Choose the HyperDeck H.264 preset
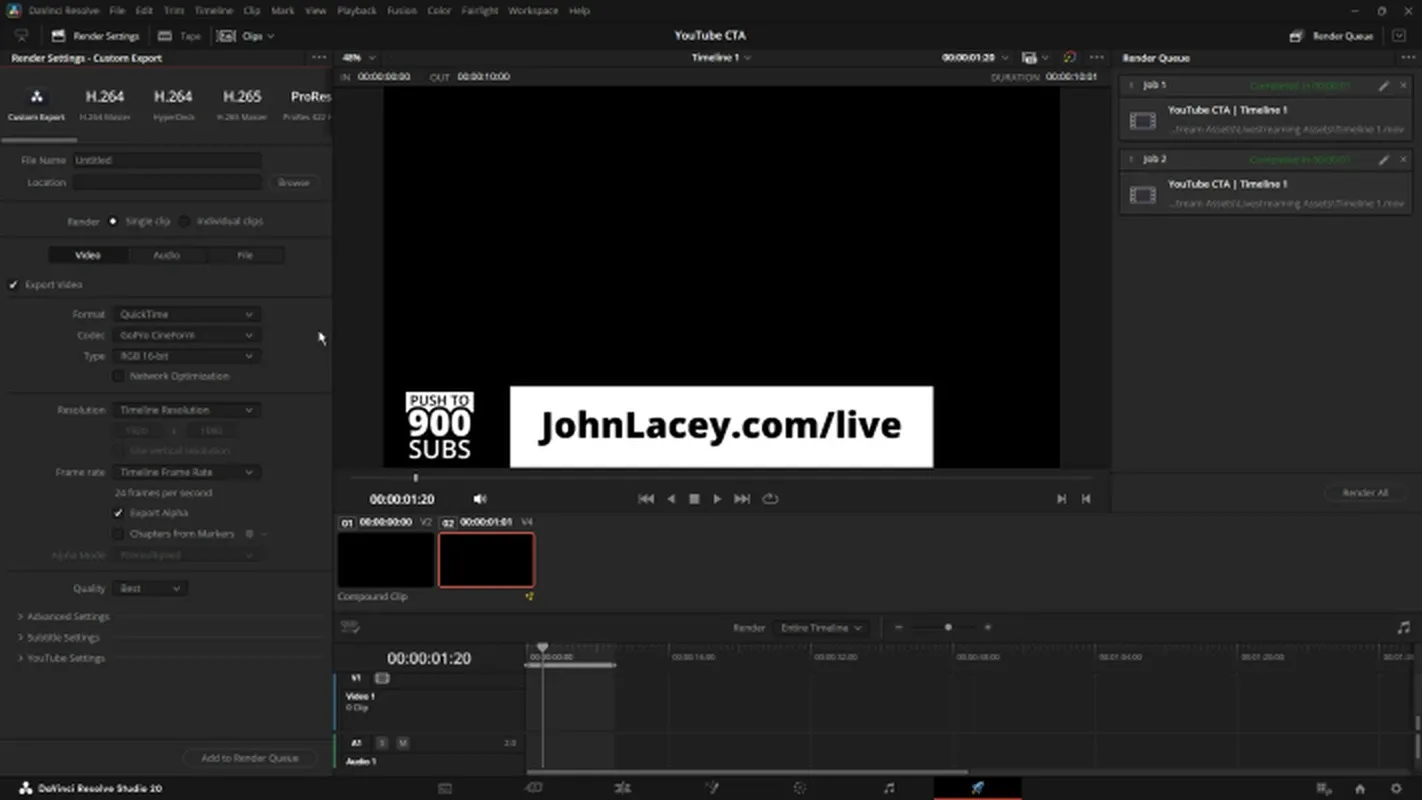Image resolution: width=1422 pixels, height=800 pixels. pos(173,104)
